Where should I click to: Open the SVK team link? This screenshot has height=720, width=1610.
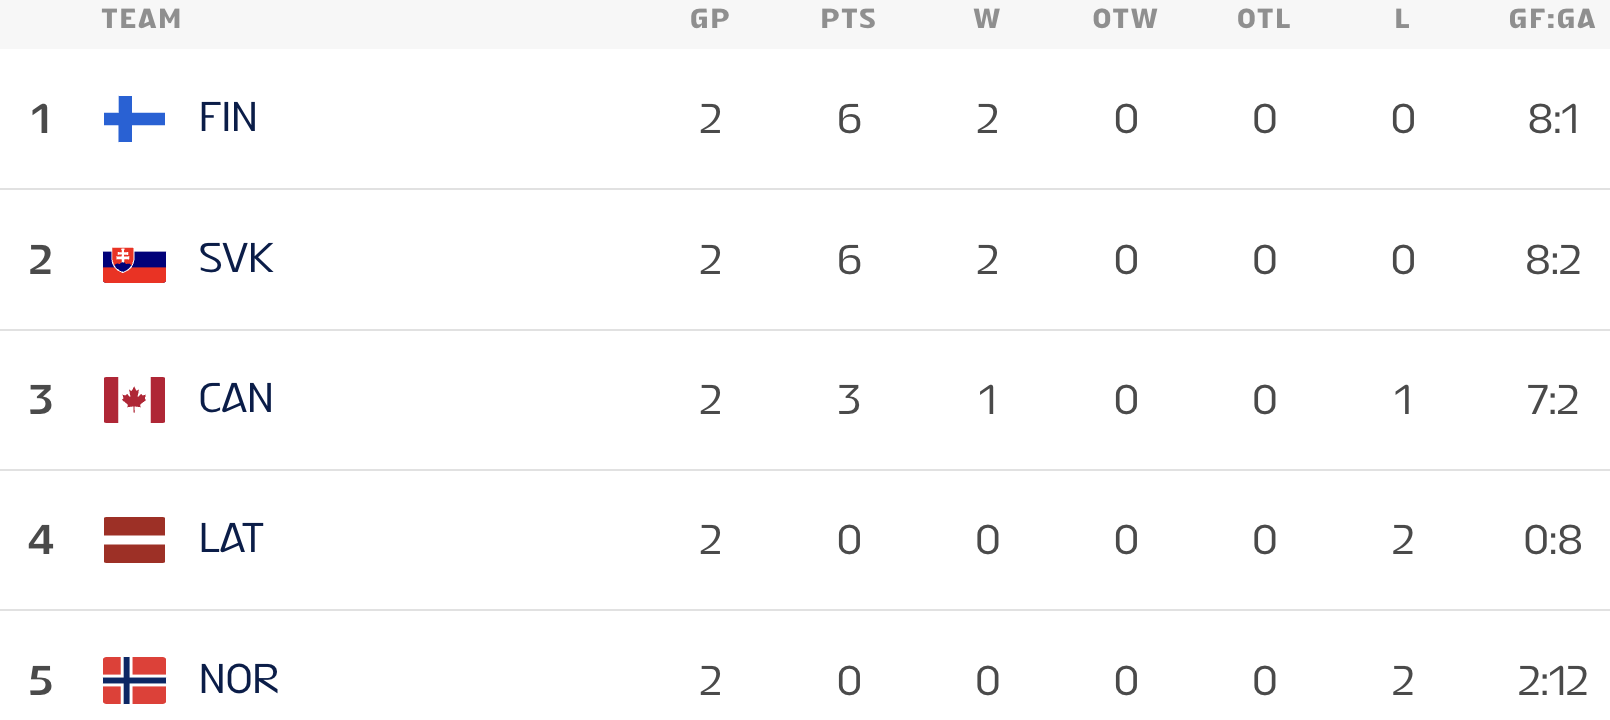(236, 259)
